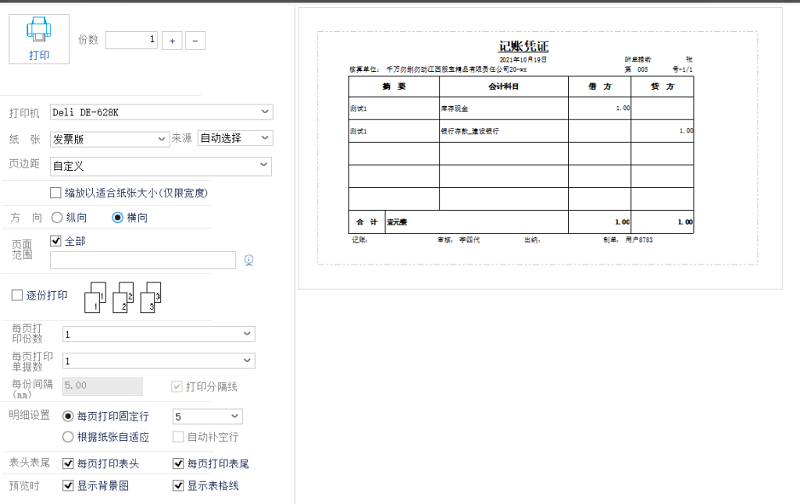Screen dimensions: 800x504
Task: Open the fixed rows dropdown showing 5
Action: click(207, 416)
